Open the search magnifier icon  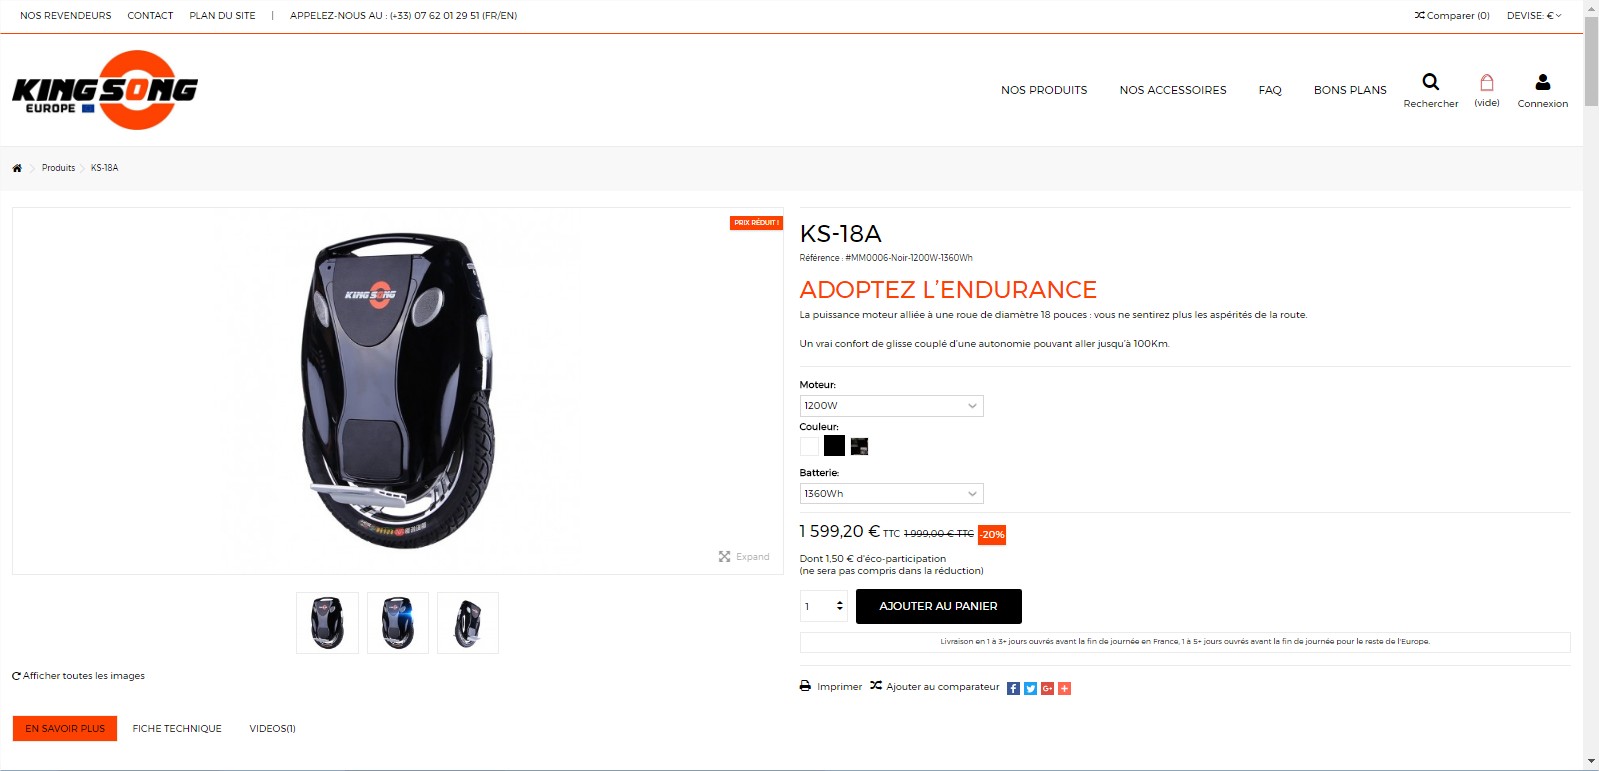click(x=1431, y=82)
